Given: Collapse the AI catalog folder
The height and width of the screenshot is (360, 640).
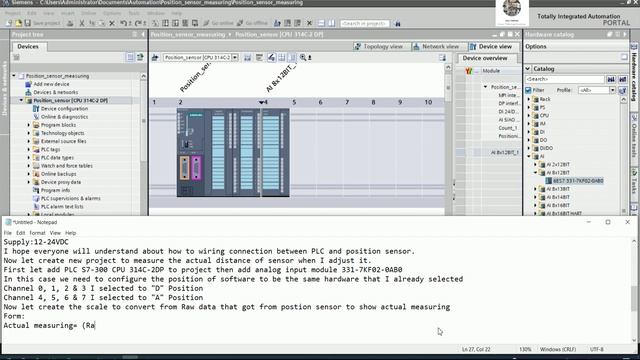Looking at the screenshot, I should (529, 156).
